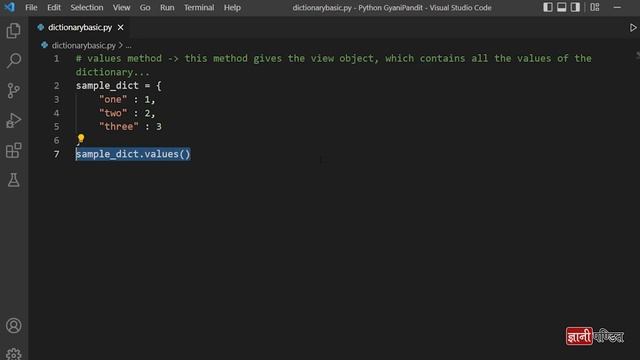
Task: Click the "one" key string
Action: click(x=113, y=99)
